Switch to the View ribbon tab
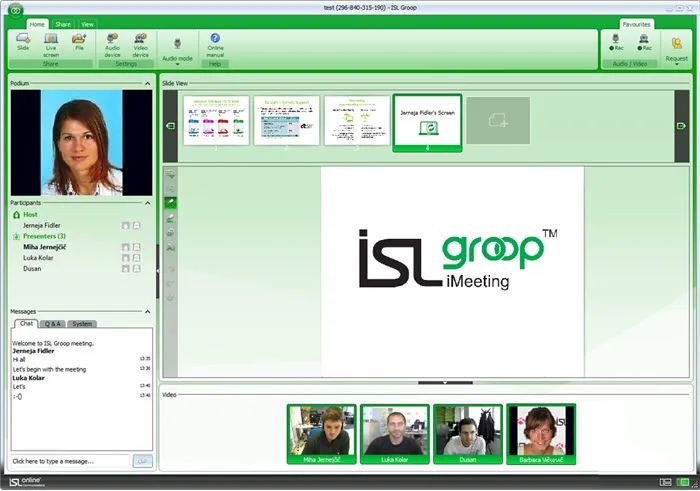 pos(87,24)
